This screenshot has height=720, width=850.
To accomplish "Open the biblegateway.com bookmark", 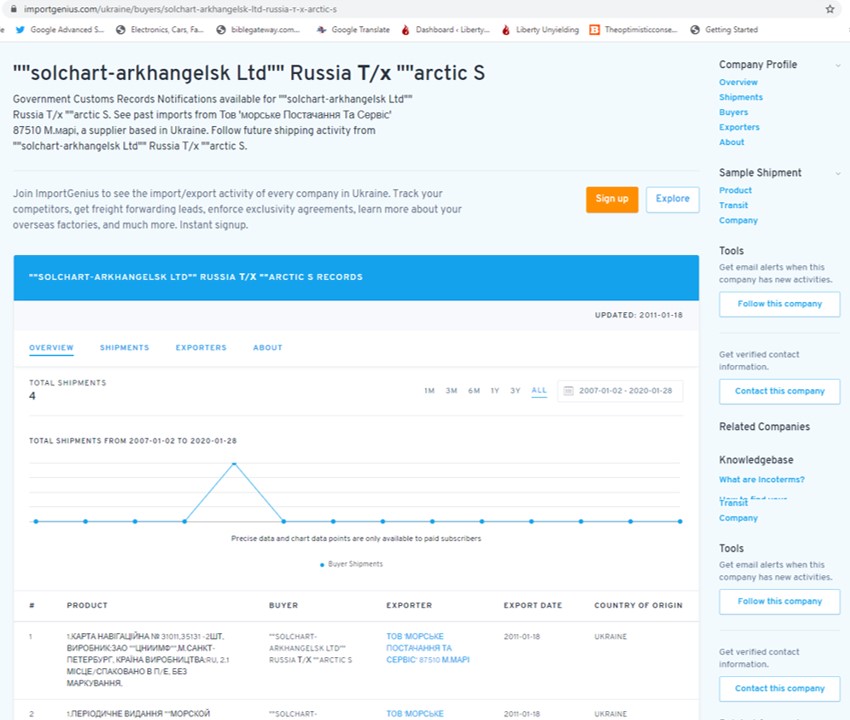I will pyautogui.click(x=258, y=30).
